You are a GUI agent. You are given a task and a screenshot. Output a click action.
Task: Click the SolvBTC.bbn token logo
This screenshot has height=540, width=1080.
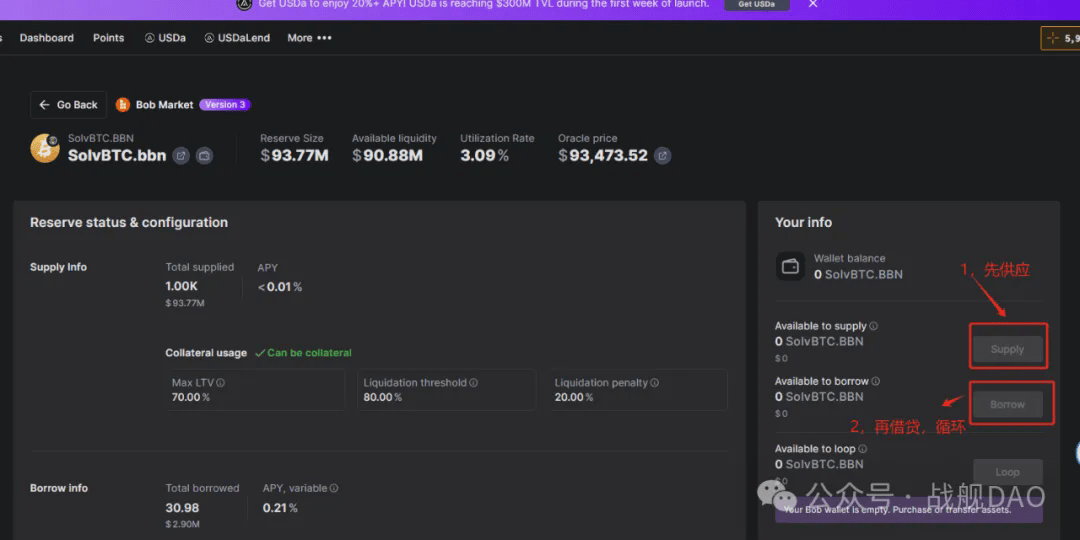coord(45,148)
